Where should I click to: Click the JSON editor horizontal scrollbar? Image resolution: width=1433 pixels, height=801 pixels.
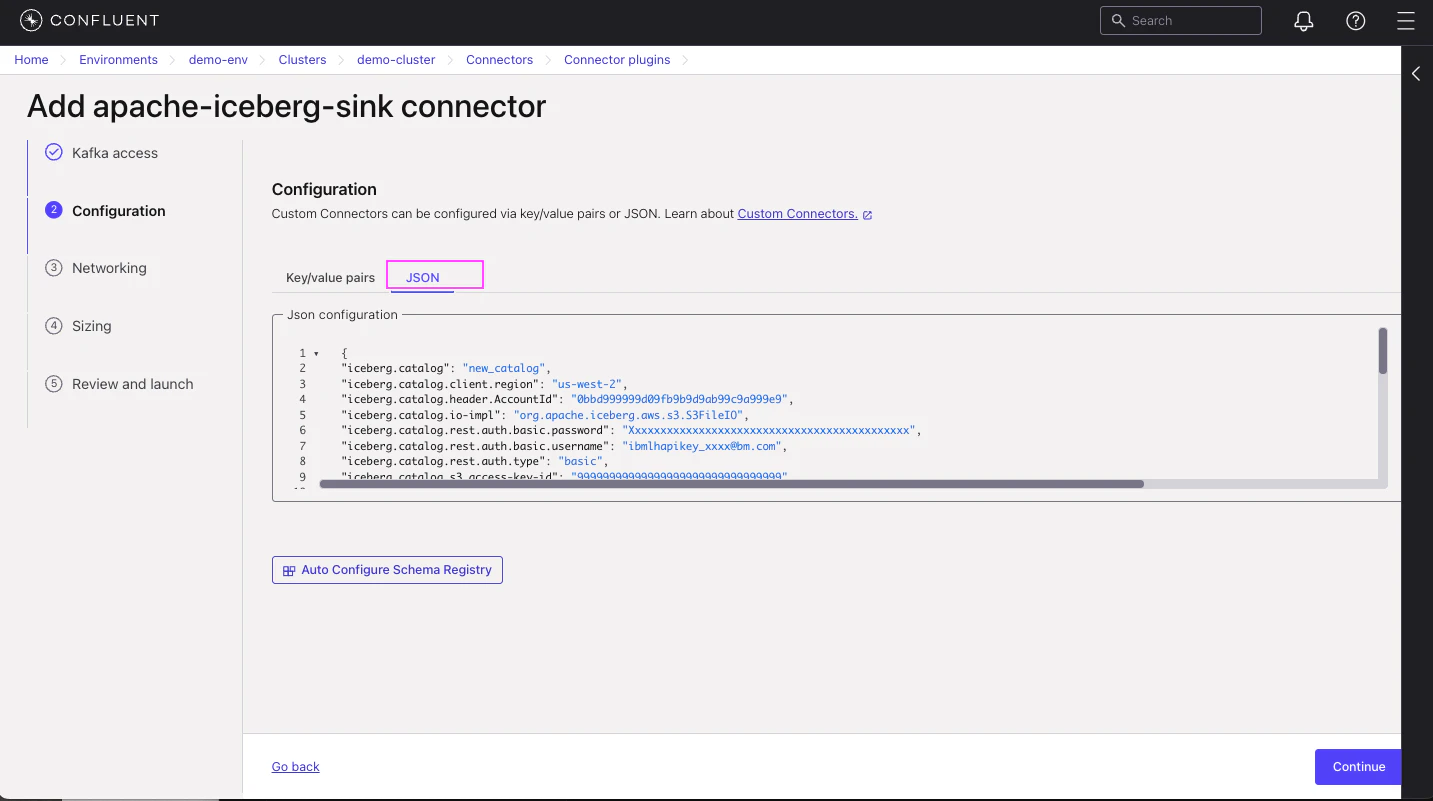coord(731,484)
